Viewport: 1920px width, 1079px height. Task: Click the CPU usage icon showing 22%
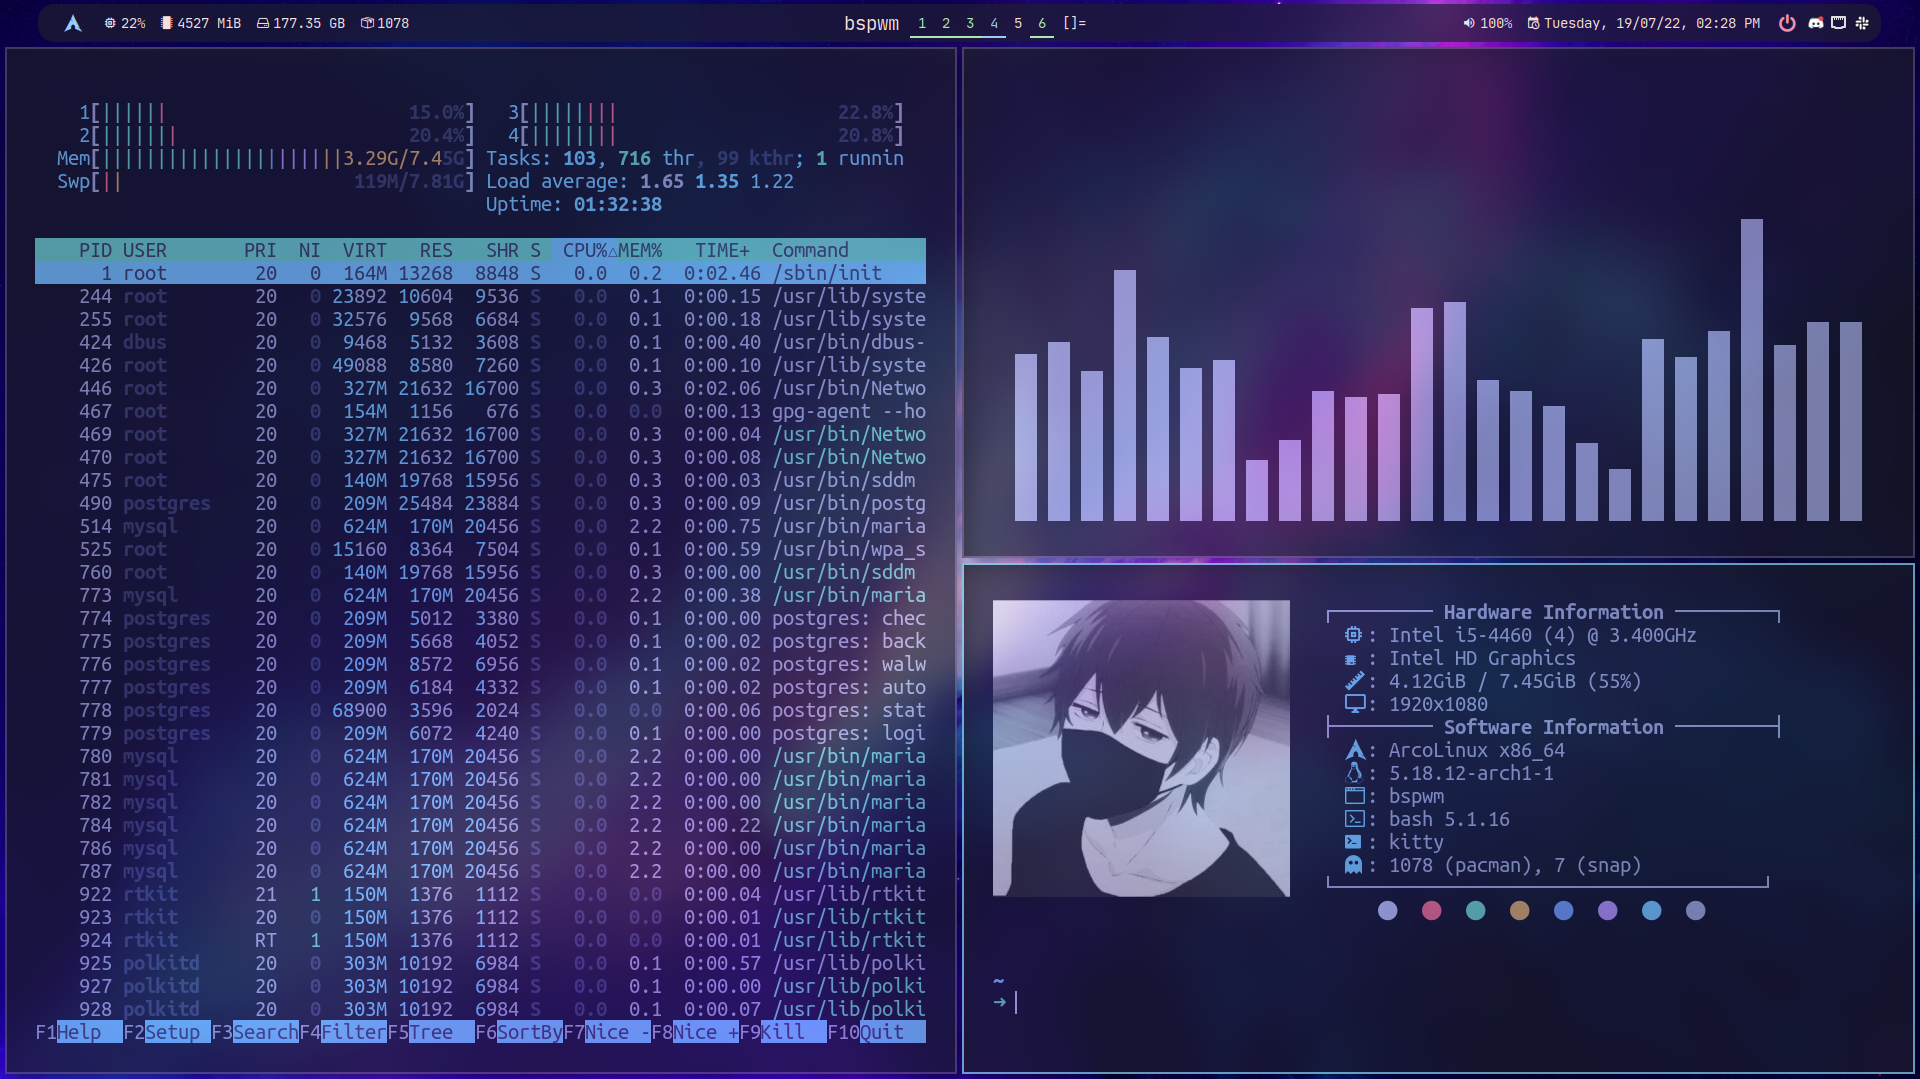click(108, 22)
